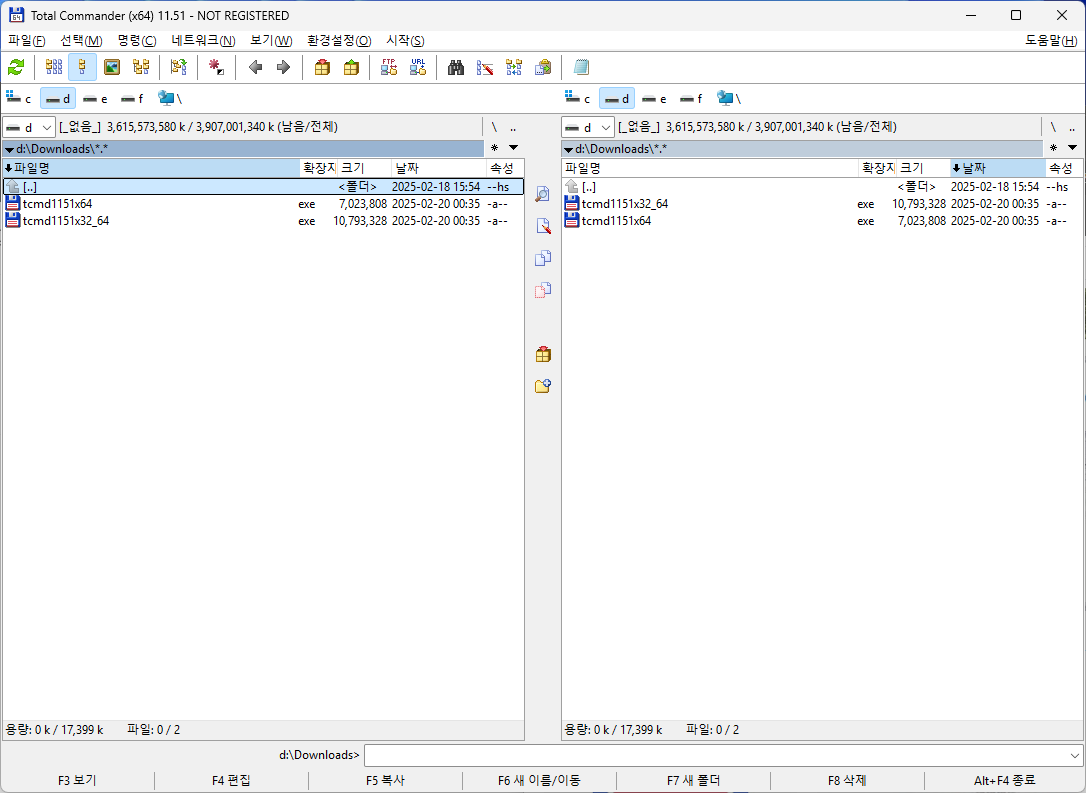Image resolution: width=1086 pixels, height=793 pixels.
Task: Click left path bar triangle before d:\Downloads
Action: (x=9, y=149)
